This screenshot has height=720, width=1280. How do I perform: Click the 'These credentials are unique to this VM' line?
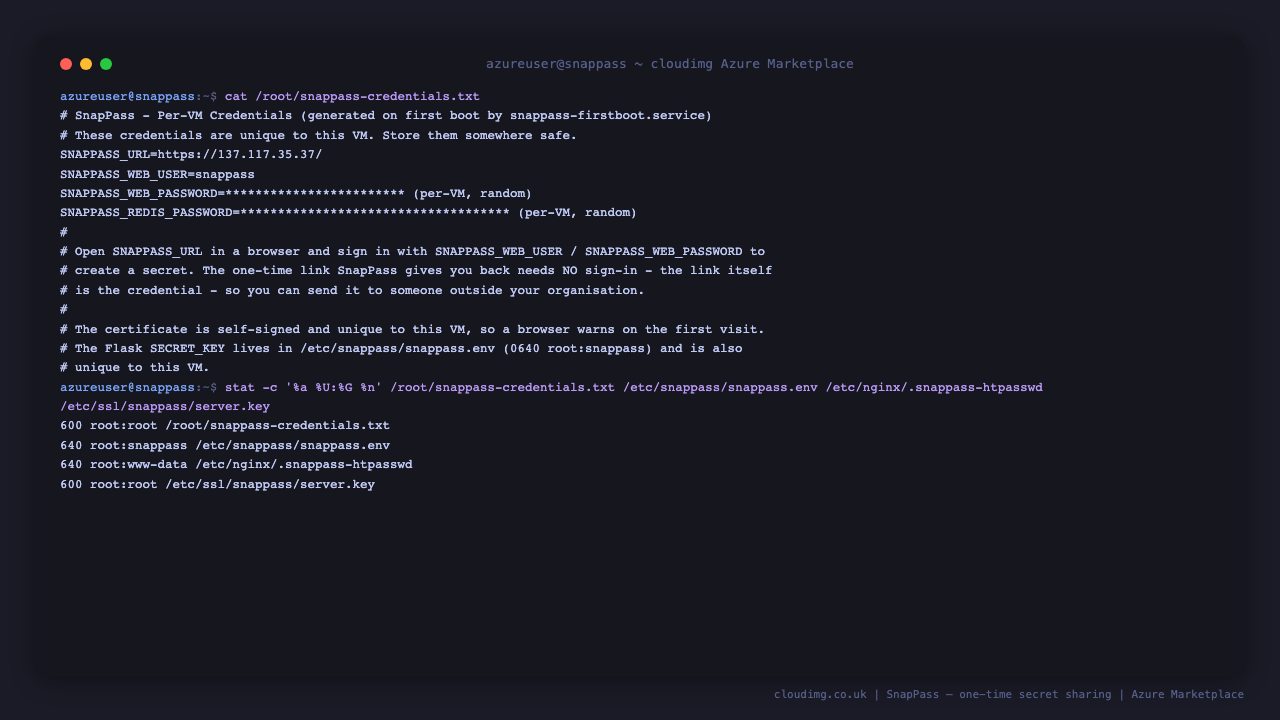[318, 135]
